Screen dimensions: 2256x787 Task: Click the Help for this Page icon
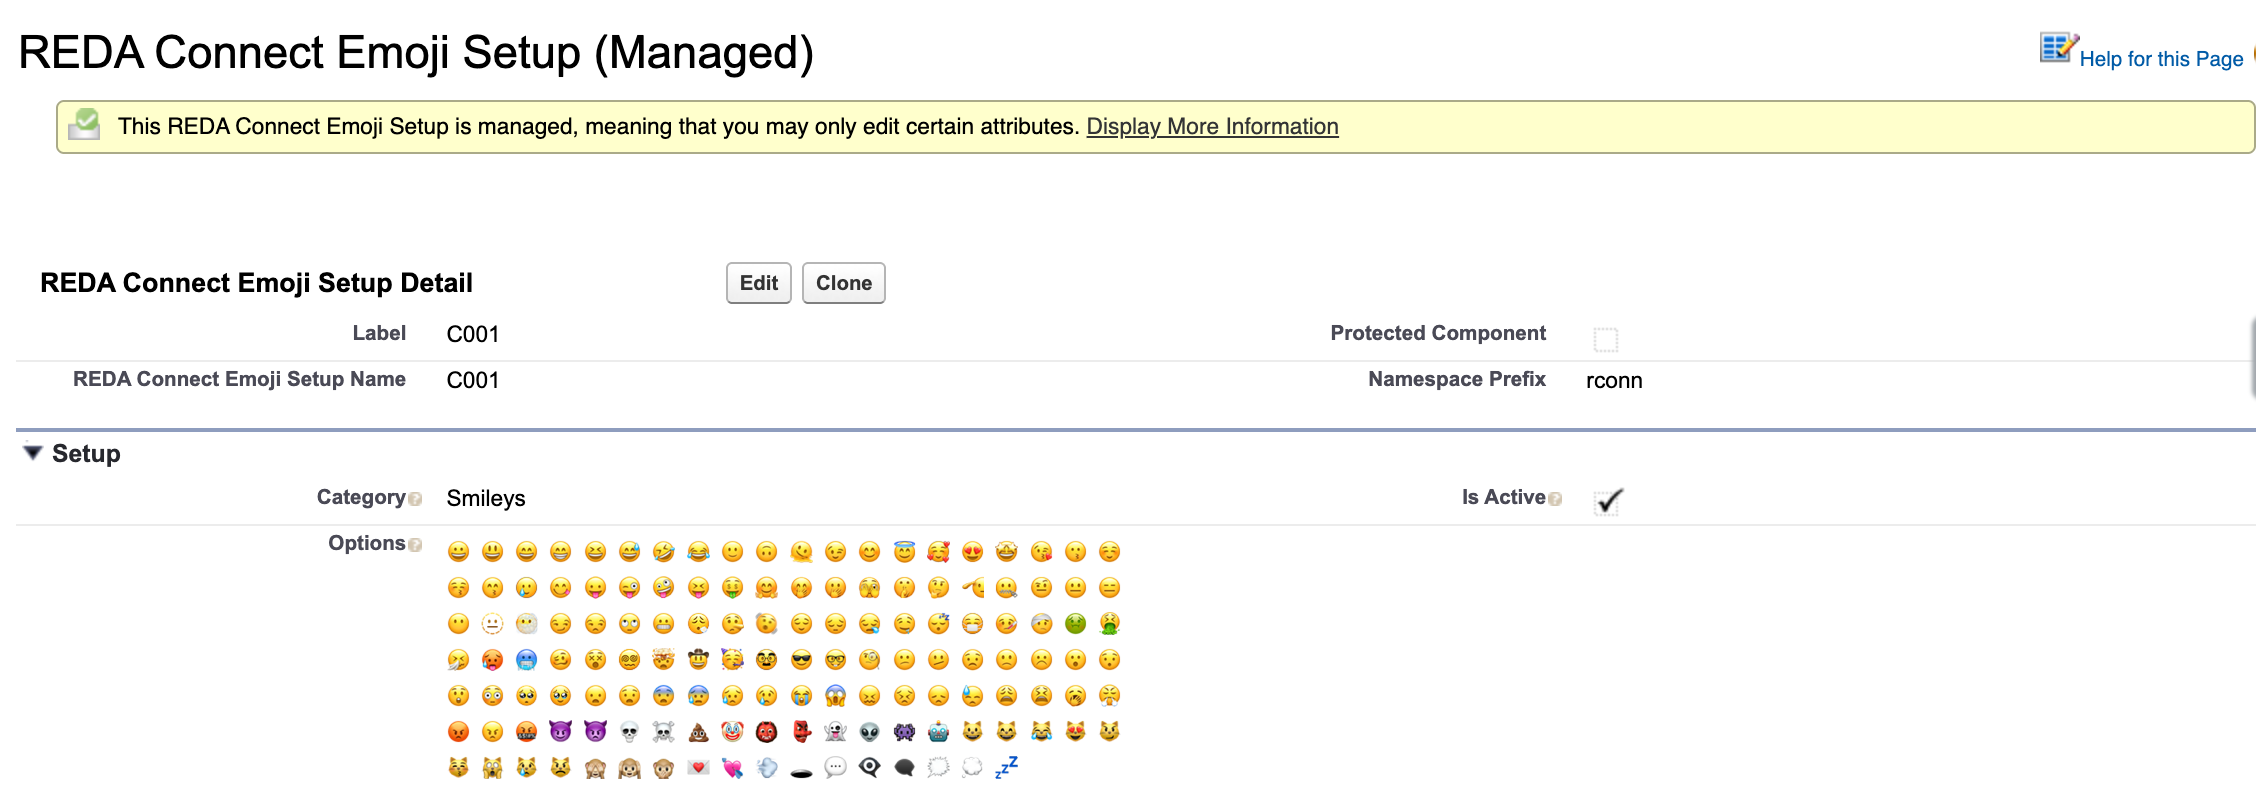(2058, 48)
